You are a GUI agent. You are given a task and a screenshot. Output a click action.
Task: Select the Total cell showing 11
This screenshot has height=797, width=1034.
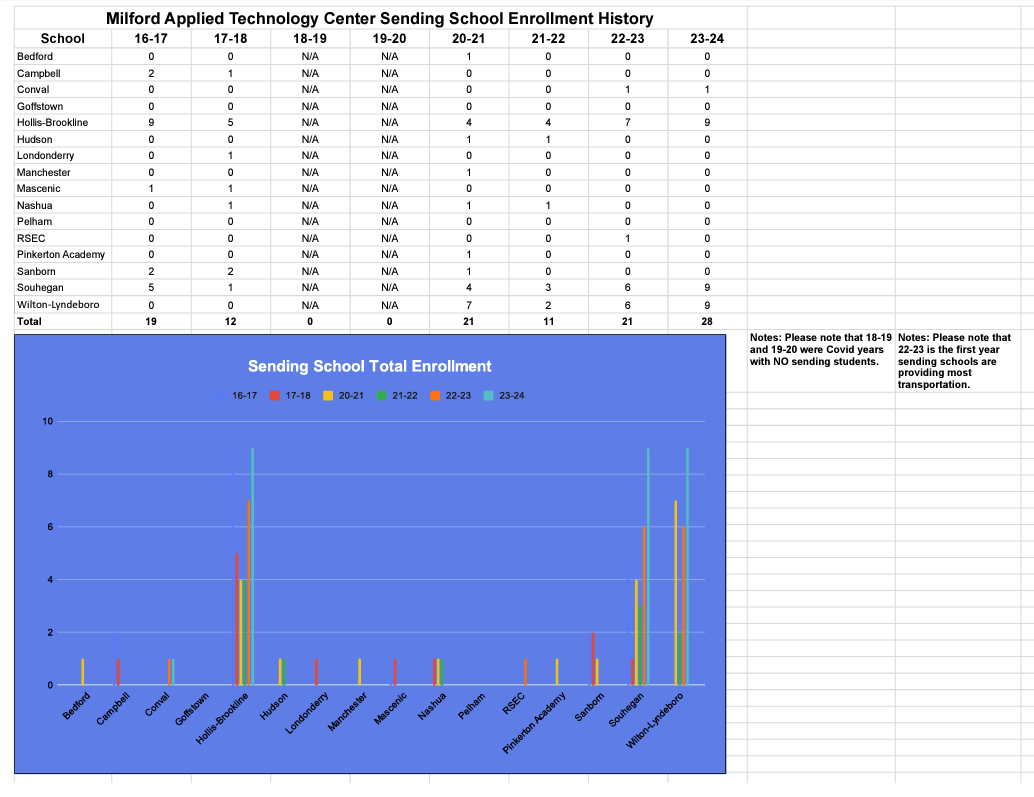click(x=548, y=321)
